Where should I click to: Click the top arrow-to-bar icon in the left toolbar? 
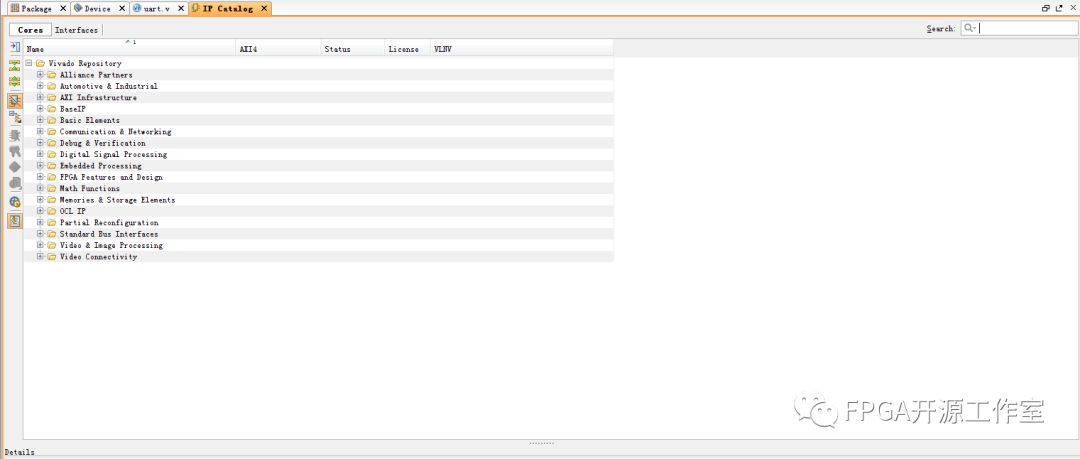pyautogui.click(x=15, y=47)
